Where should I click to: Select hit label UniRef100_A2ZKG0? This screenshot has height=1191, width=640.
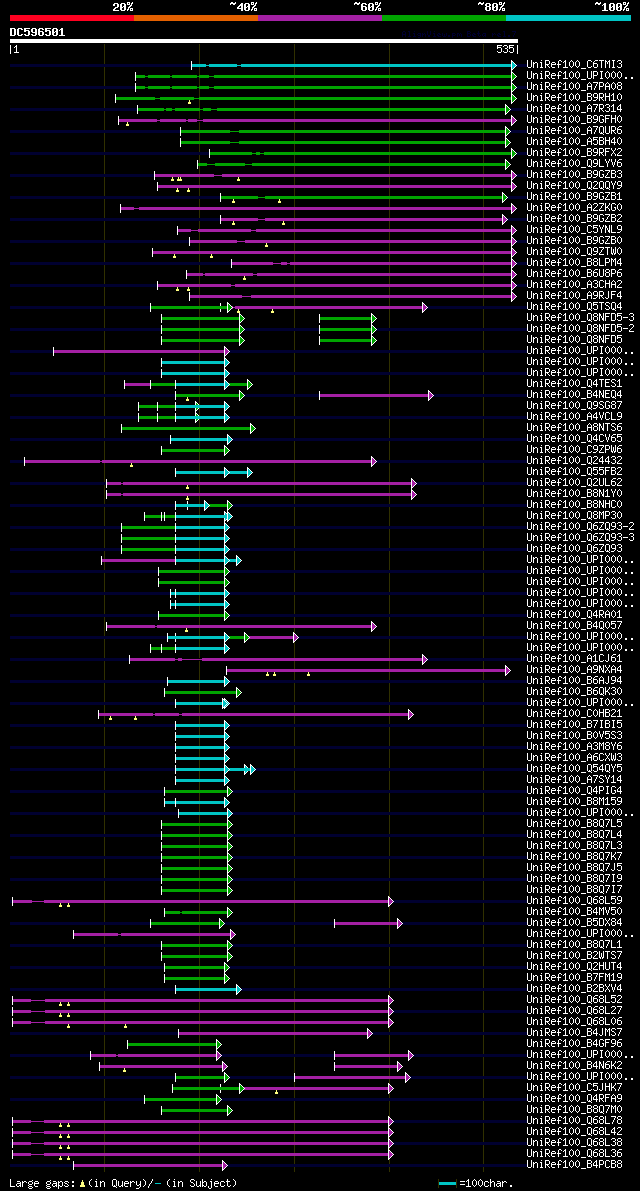[574, 207]
